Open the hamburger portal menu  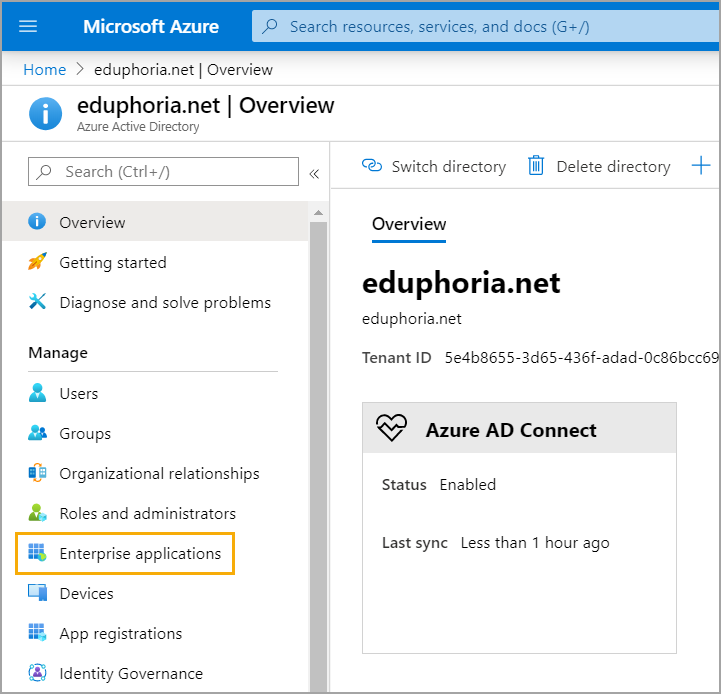click(x=28, y=26)
